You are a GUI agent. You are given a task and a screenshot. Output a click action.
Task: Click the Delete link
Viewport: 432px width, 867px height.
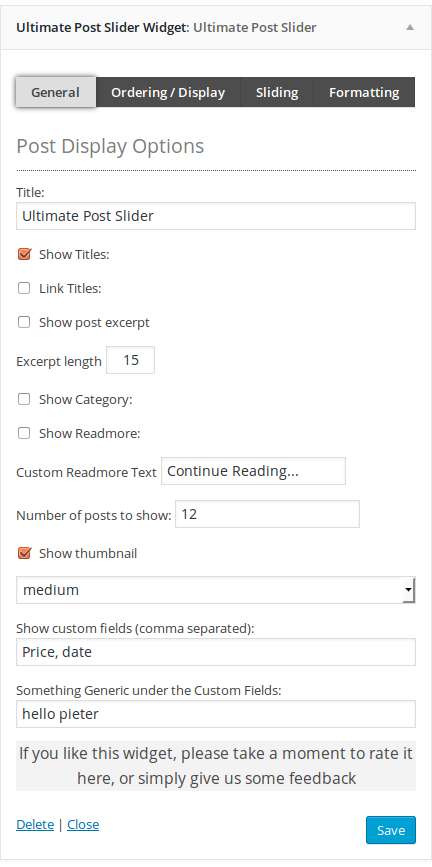(x=35, y=824)
